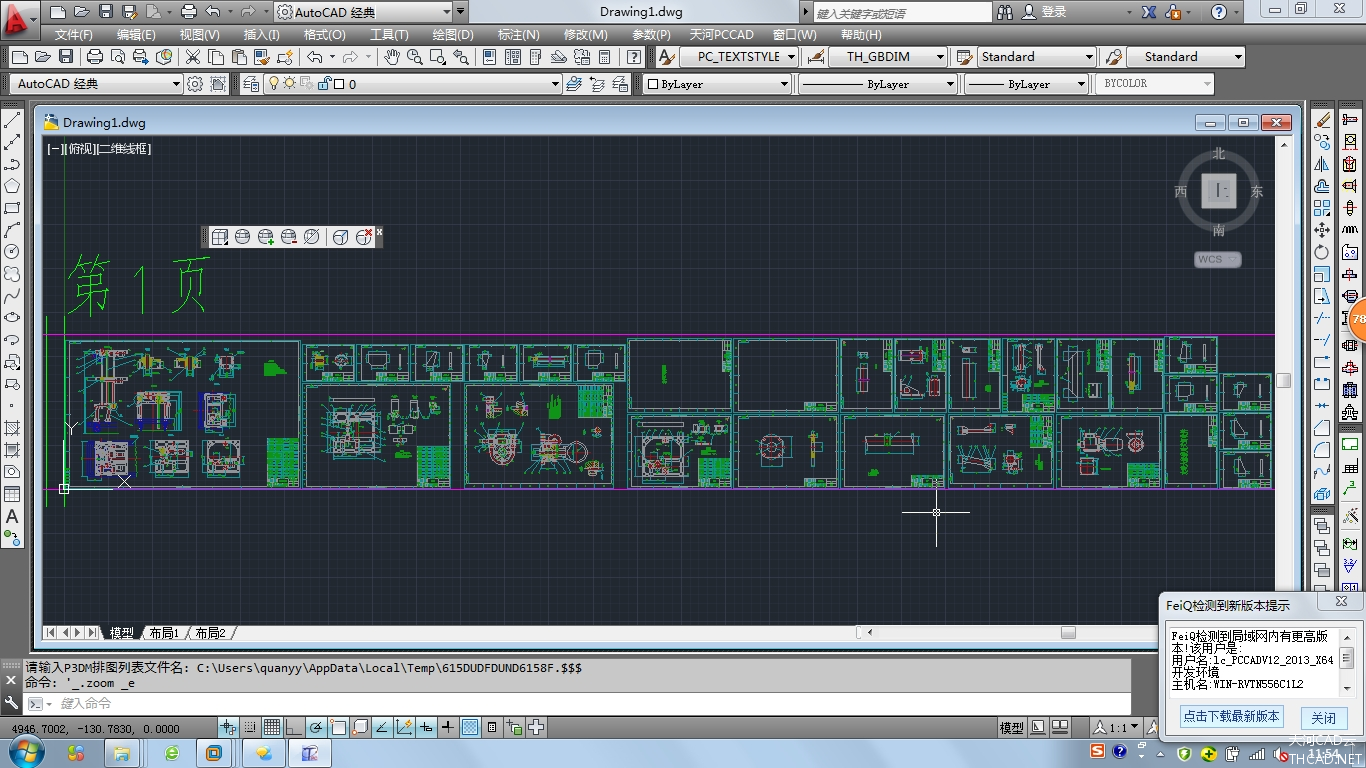This screenshot has height=768, width=1366.
Task: Switch to the 布局1 layout tab
Action: point(163,633)
